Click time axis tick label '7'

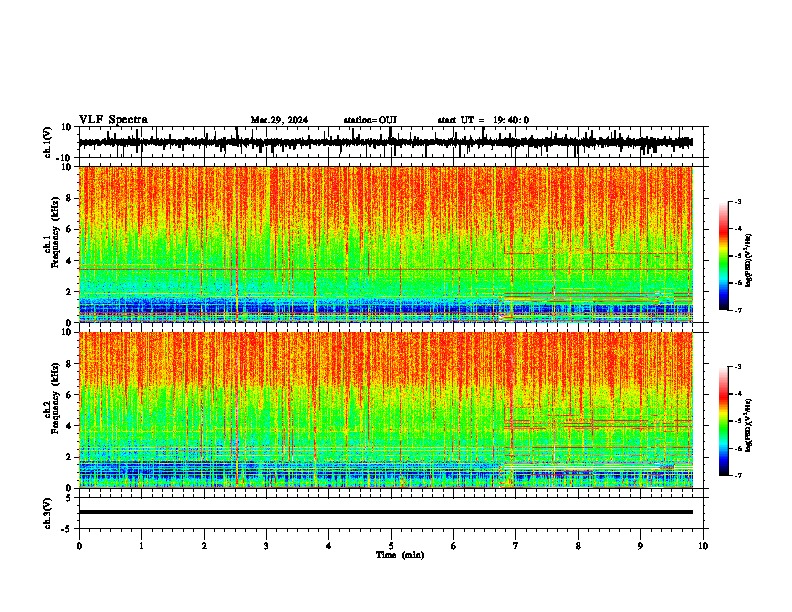(x=516, y=546)
